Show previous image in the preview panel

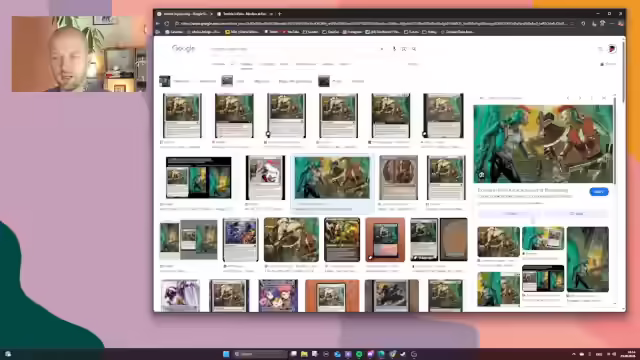point(568,98)
